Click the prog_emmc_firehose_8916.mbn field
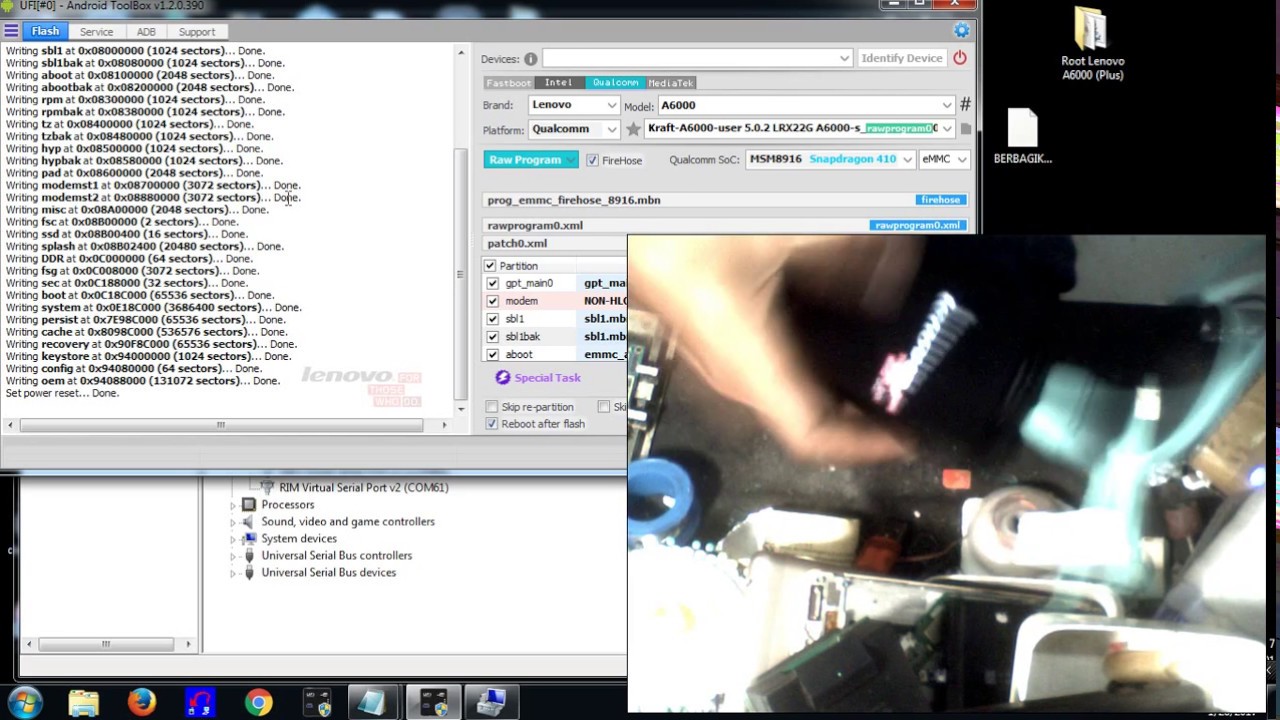The height and width of the screenshot is (720, 1280). point(725,200)
